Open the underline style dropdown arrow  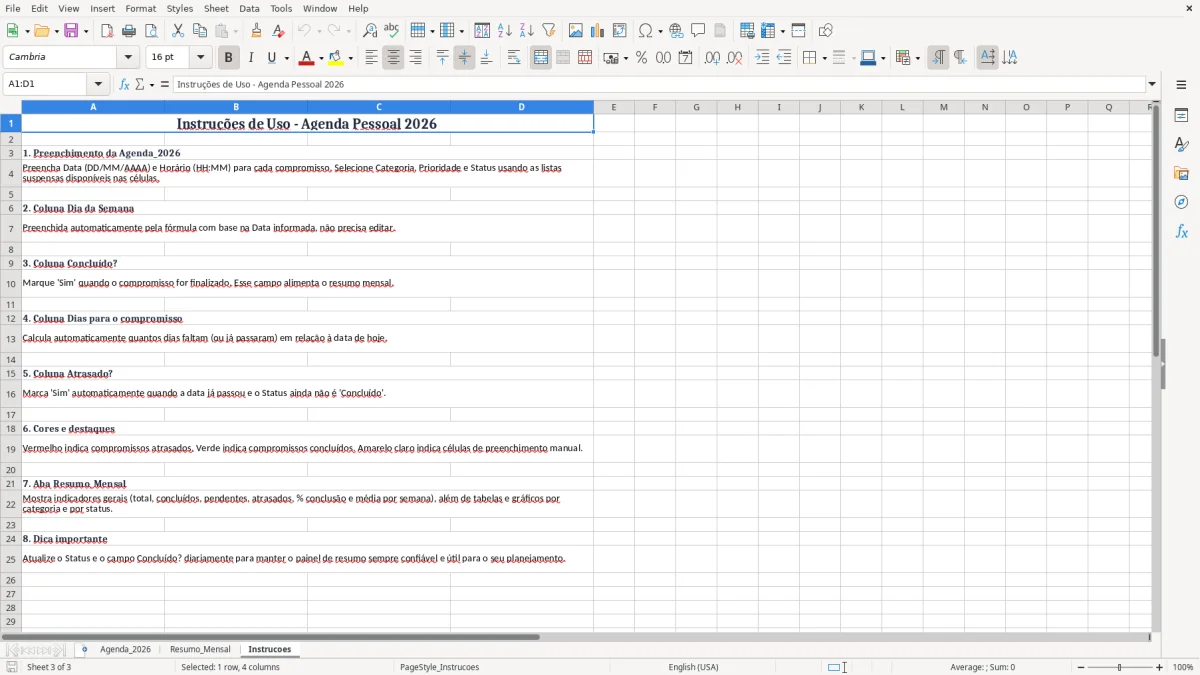point(285,58)
